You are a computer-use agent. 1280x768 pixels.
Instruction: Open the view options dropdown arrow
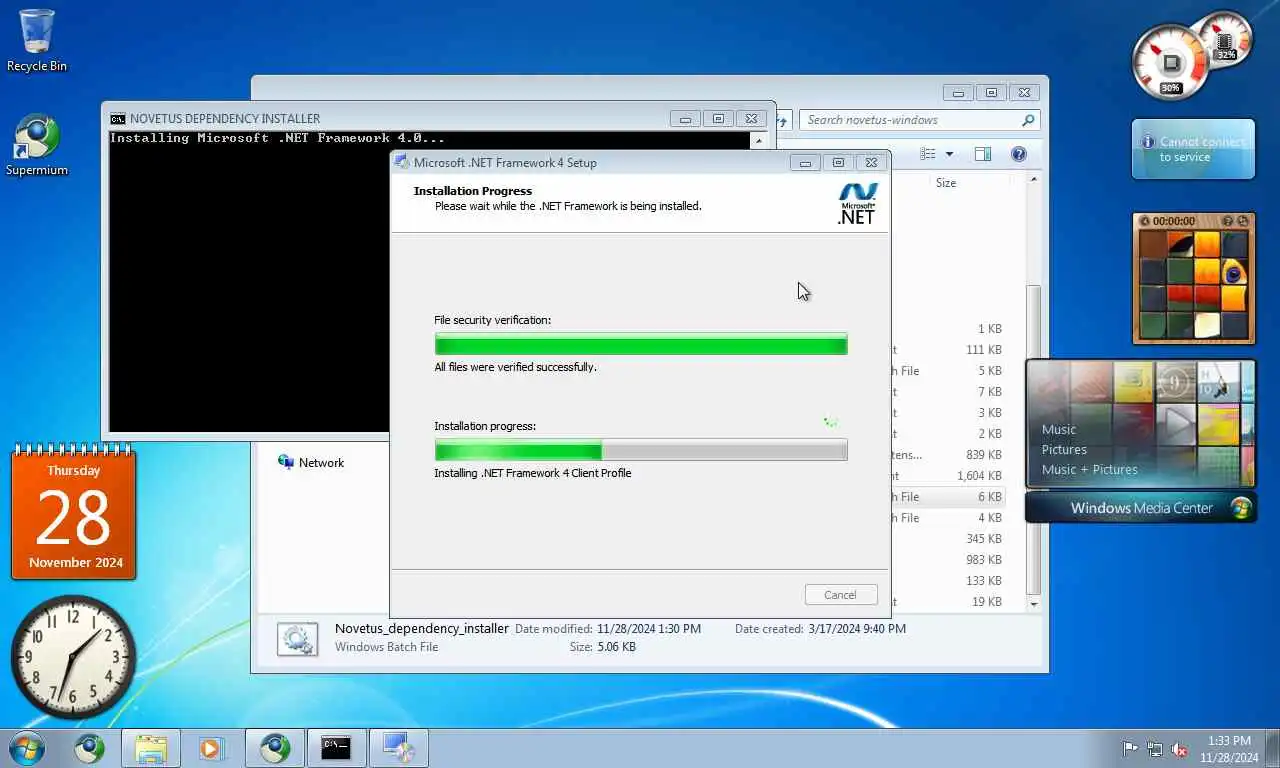tap(949, 154)
